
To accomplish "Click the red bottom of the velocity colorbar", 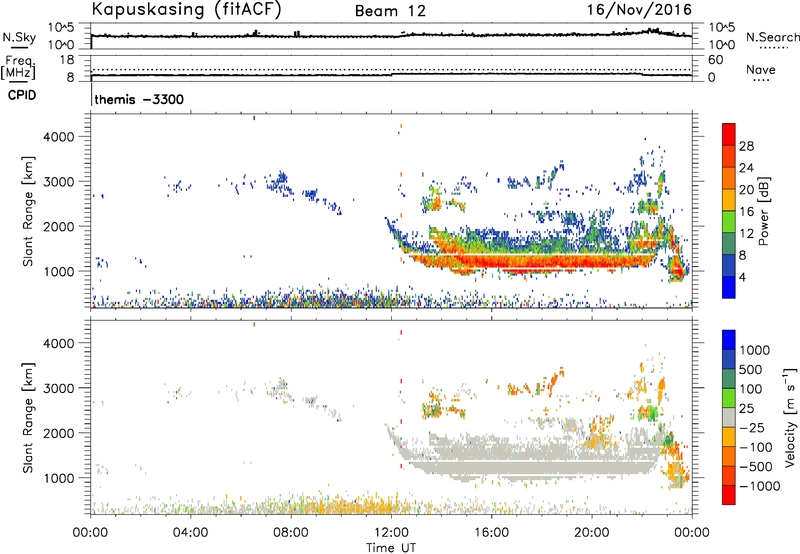I will point(729,495).
